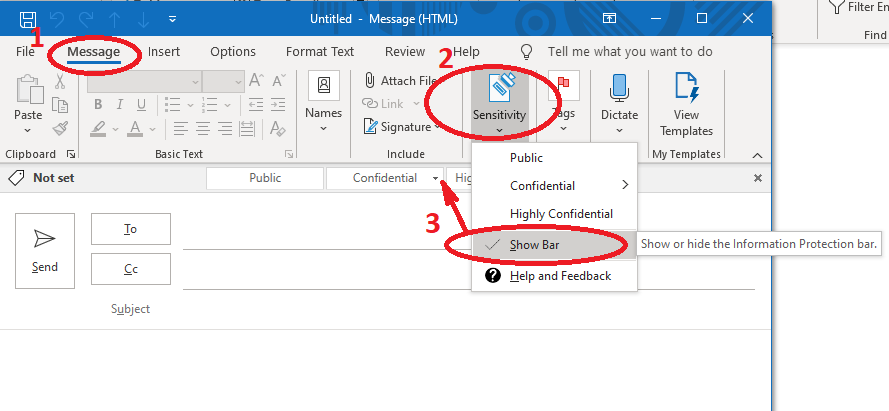Screen dimensions: 889x411
Task: Switch to the Message tab
Action: tap(94, 52)
